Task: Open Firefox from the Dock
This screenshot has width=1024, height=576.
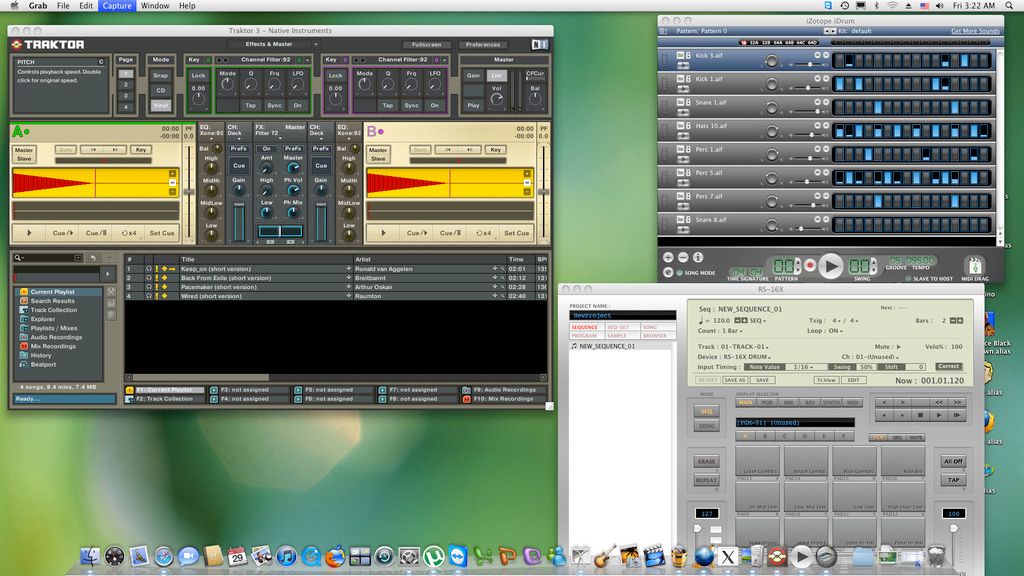Action: [335, 556]
